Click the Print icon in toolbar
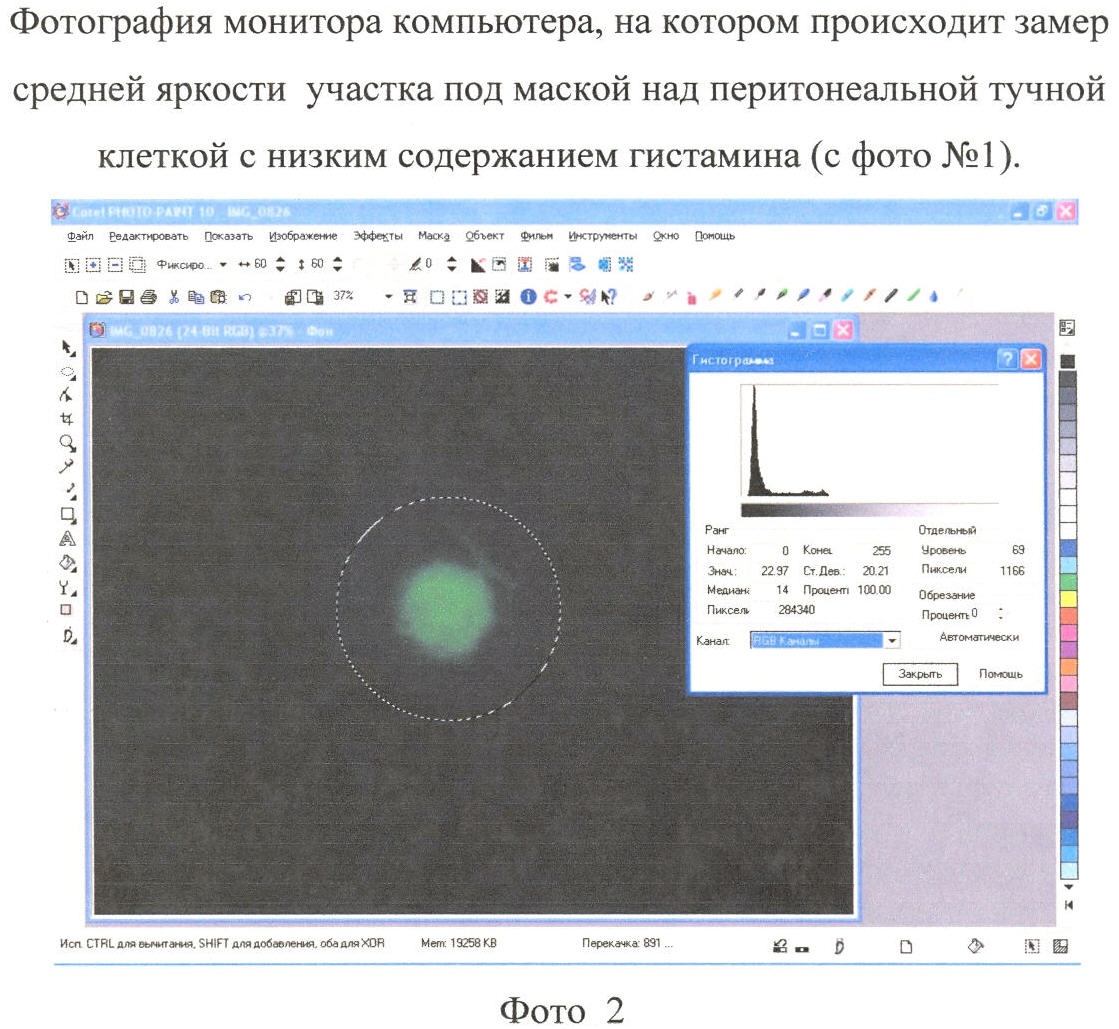 click(147, 297)
